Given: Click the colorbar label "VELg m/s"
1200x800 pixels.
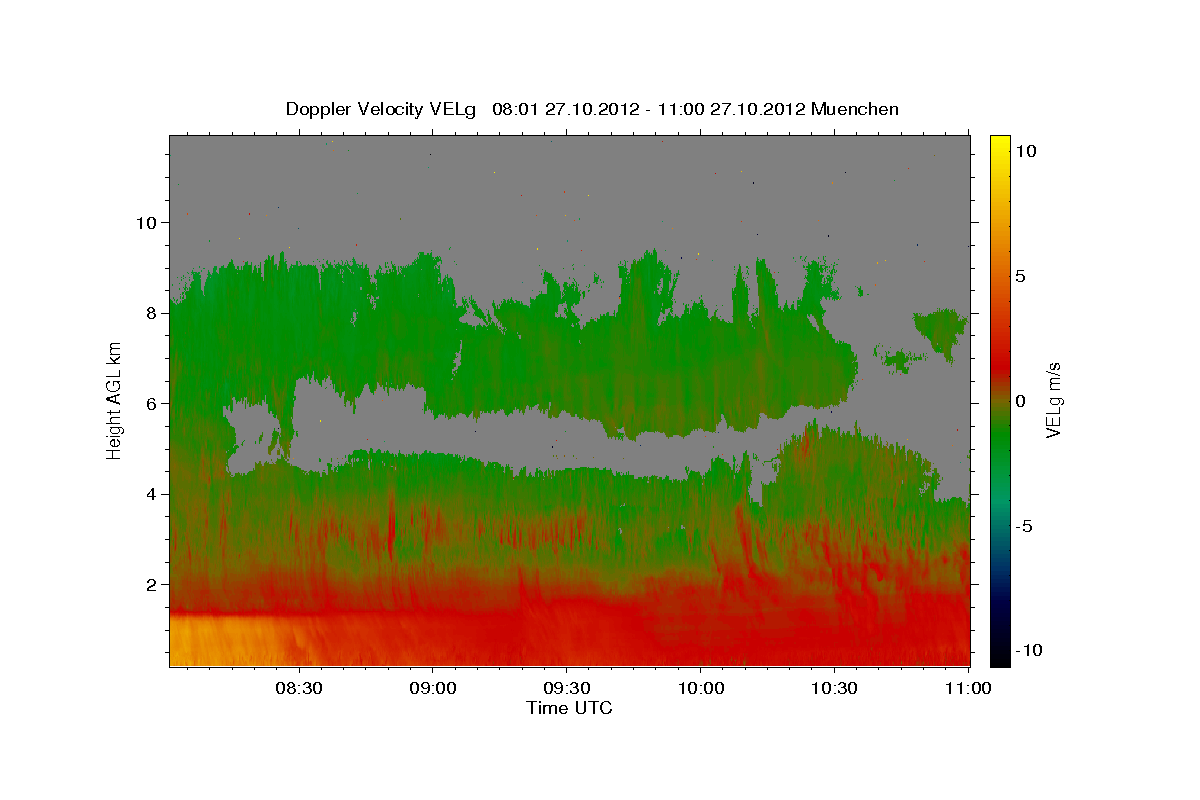Looking at the screenshot, I should coord(1053,400).
